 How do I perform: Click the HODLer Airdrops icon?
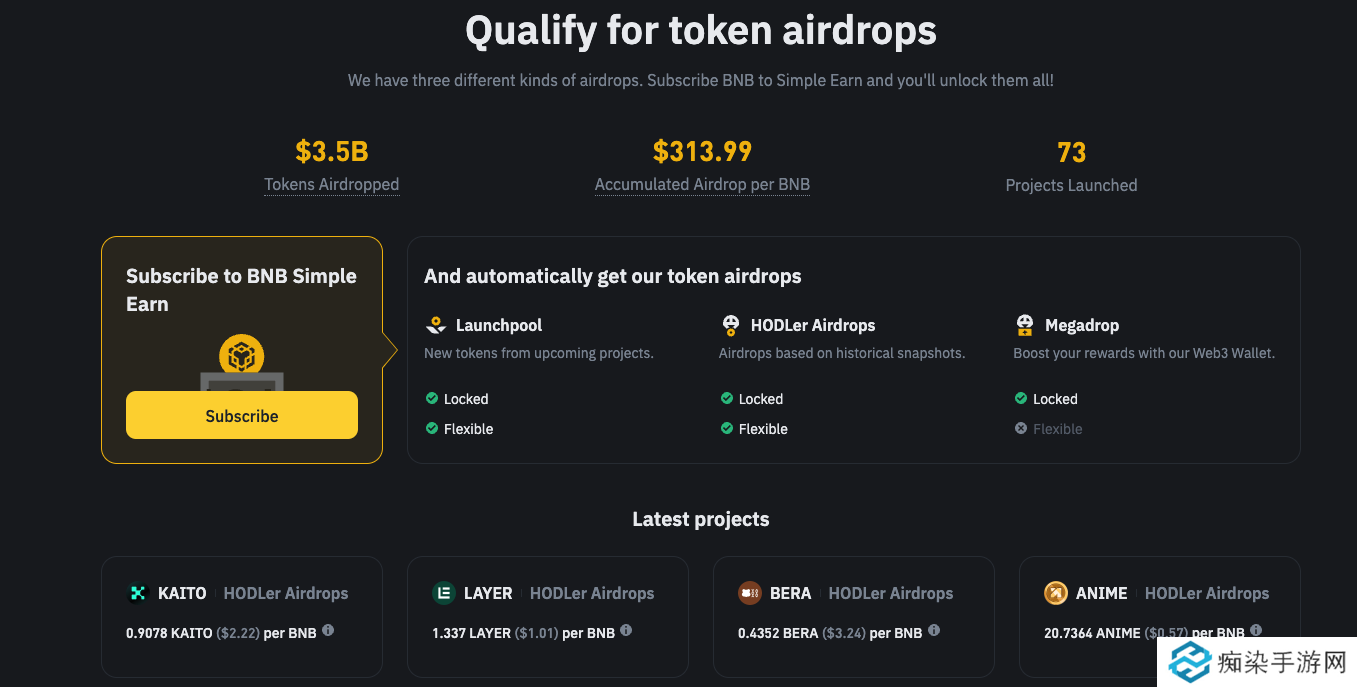point(730,325)
